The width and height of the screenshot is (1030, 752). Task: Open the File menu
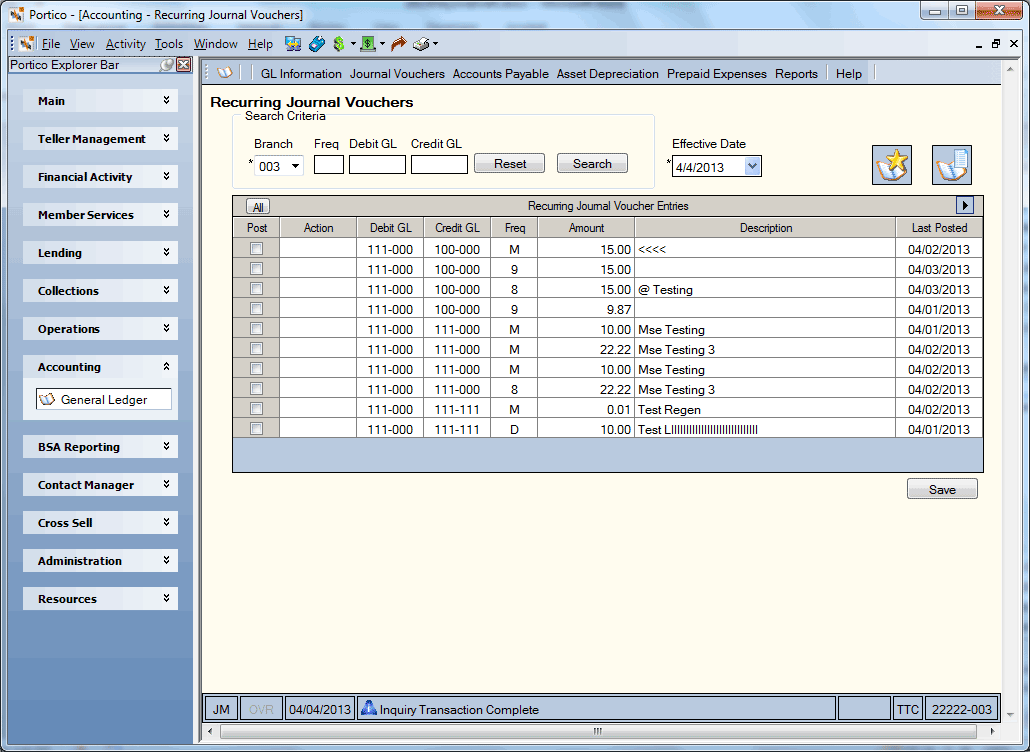pos(51,44)
